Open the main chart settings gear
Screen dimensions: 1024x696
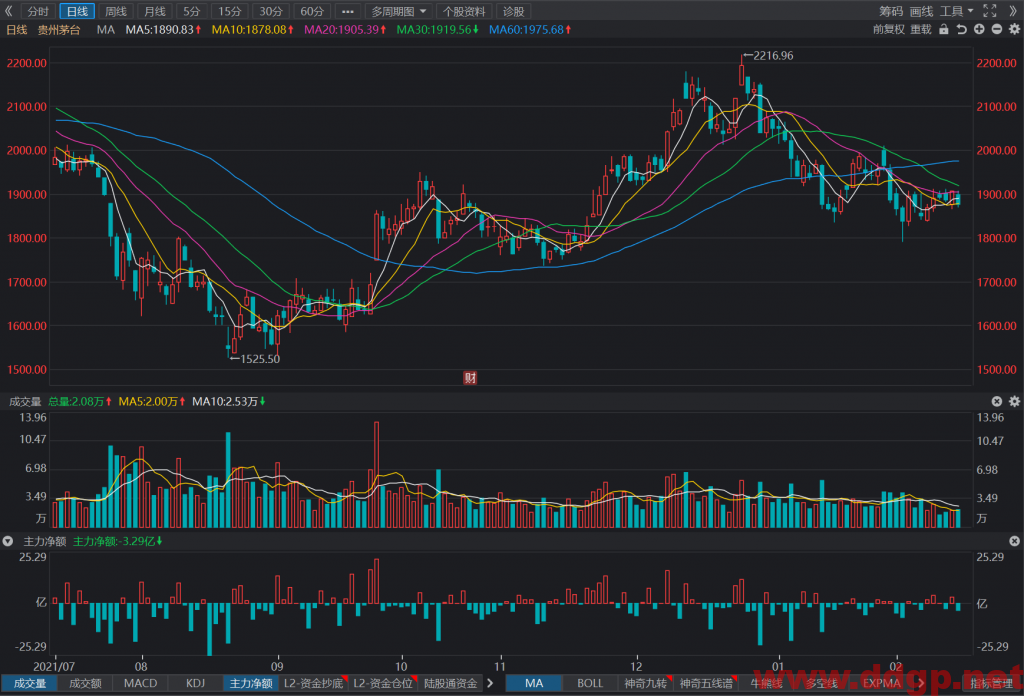pyautogui.click(x=1014, y=29)
